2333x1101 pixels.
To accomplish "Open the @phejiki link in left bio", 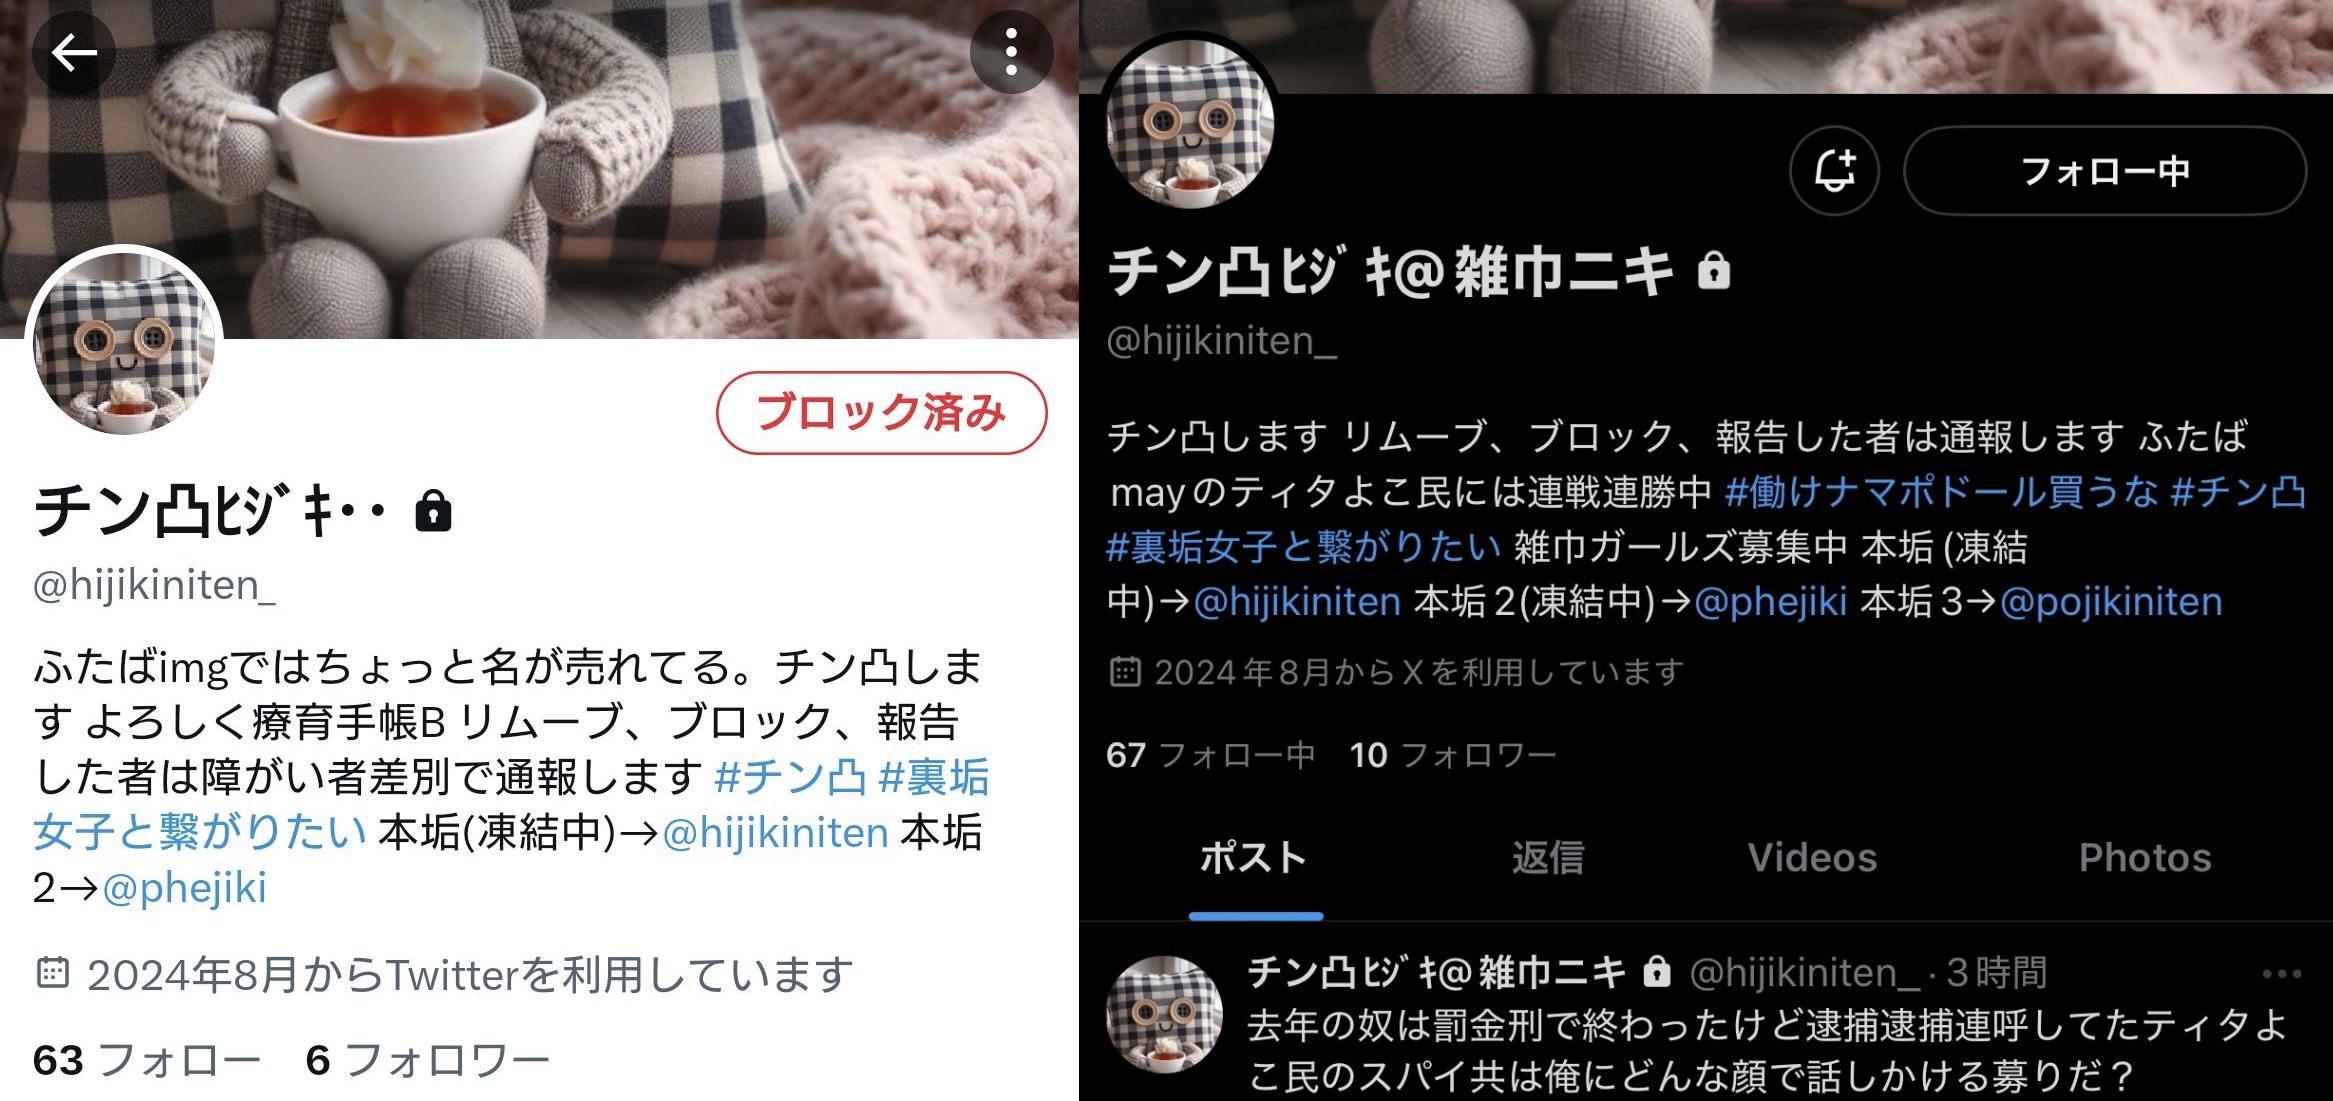I will pos(184,887).
